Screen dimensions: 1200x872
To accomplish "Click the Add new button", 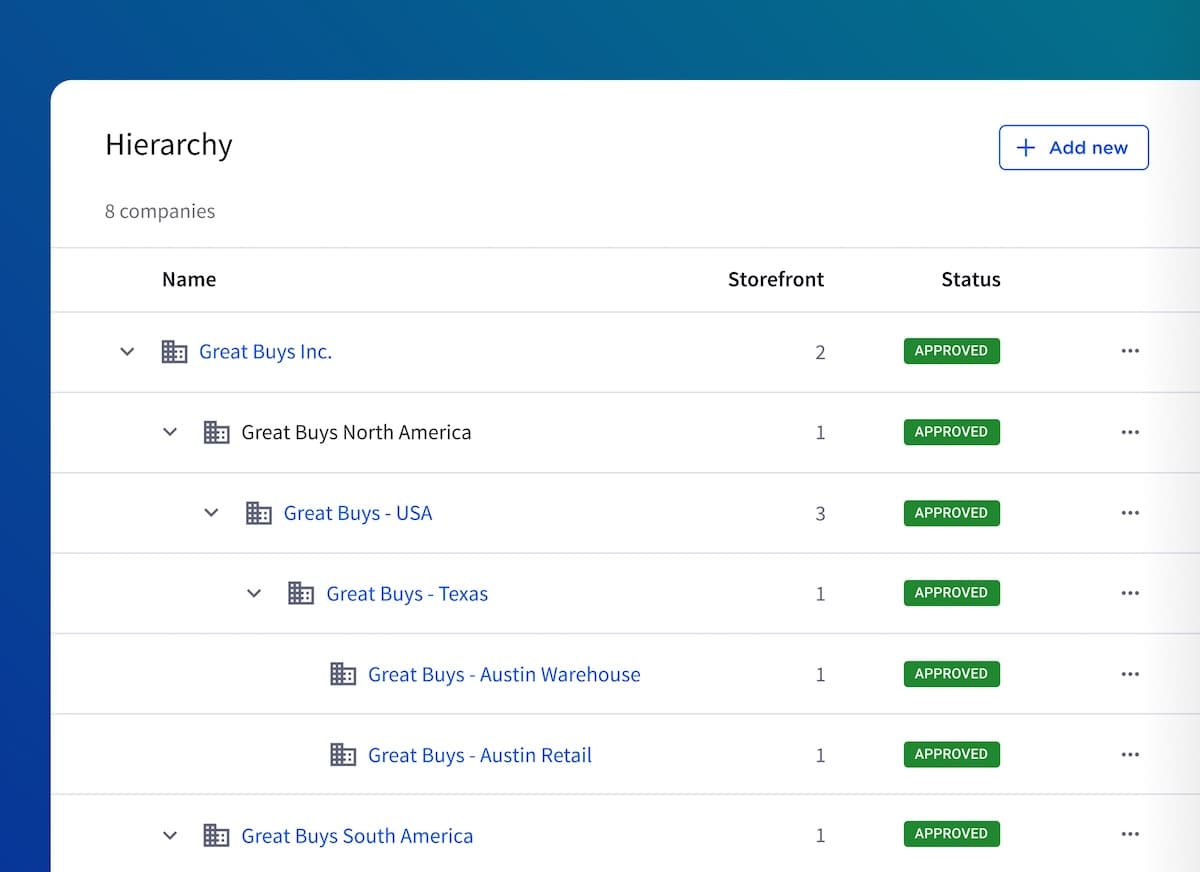I will (1073, 147).
